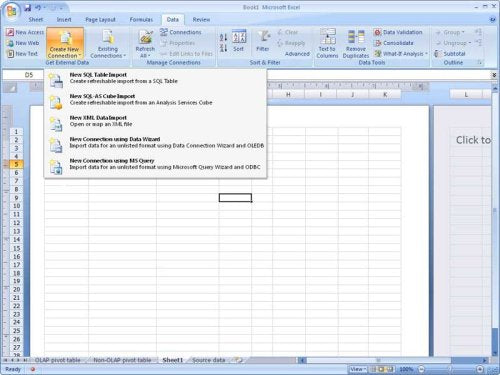Open the Source data sheet tab

209,360
